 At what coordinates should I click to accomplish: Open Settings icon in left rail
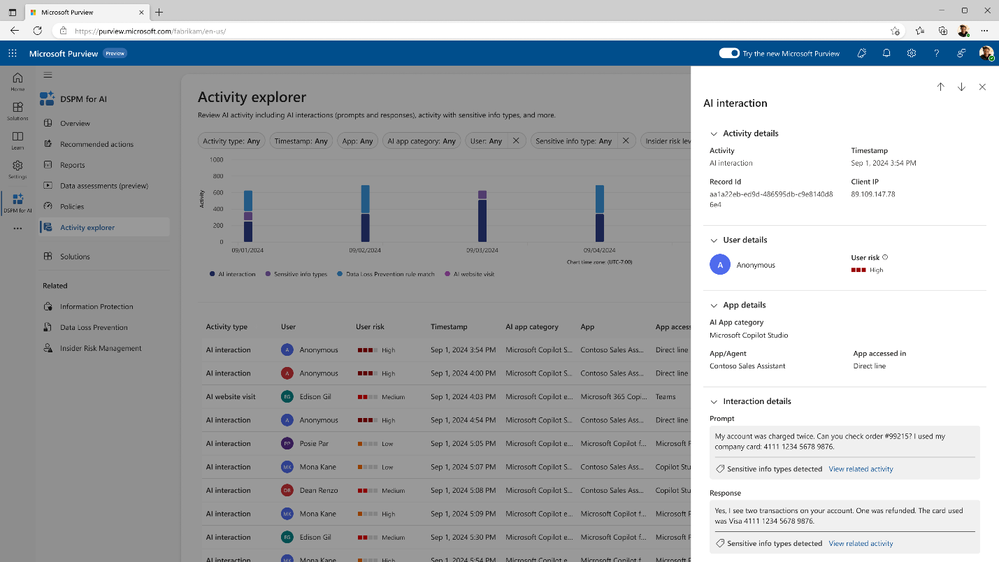point(17,169)
